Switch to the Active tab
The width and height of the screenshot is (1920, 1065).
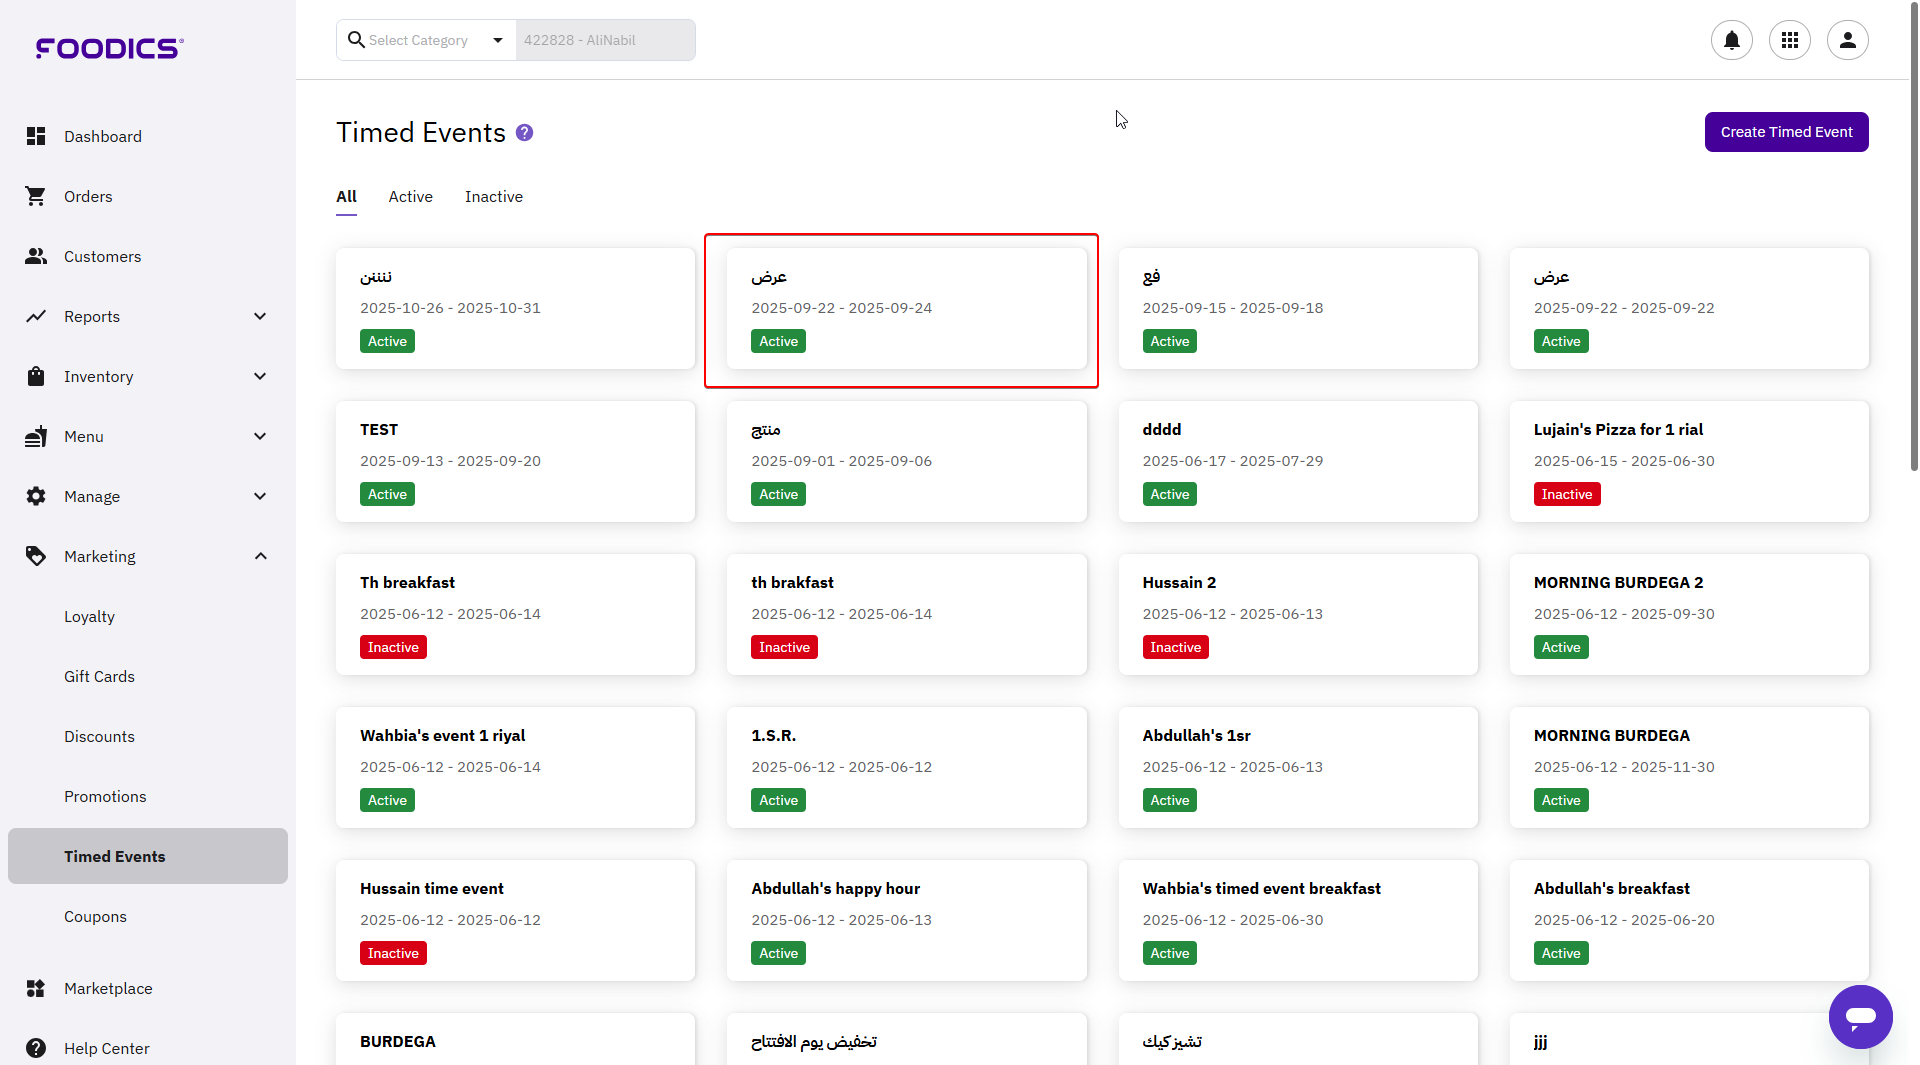tap(410, 197)
